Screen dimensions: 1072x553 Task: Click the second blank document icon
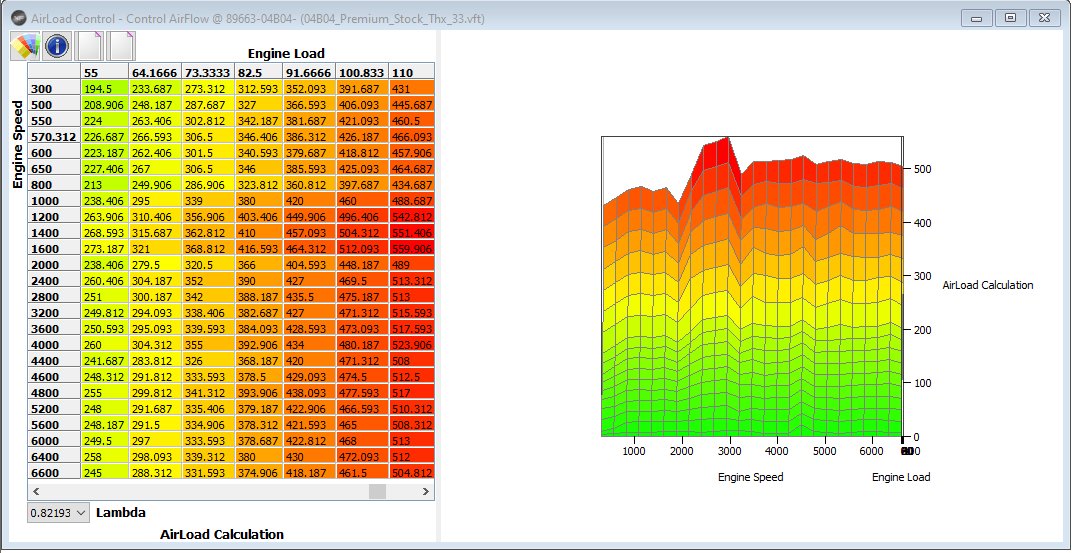click(x=122, y=46)
